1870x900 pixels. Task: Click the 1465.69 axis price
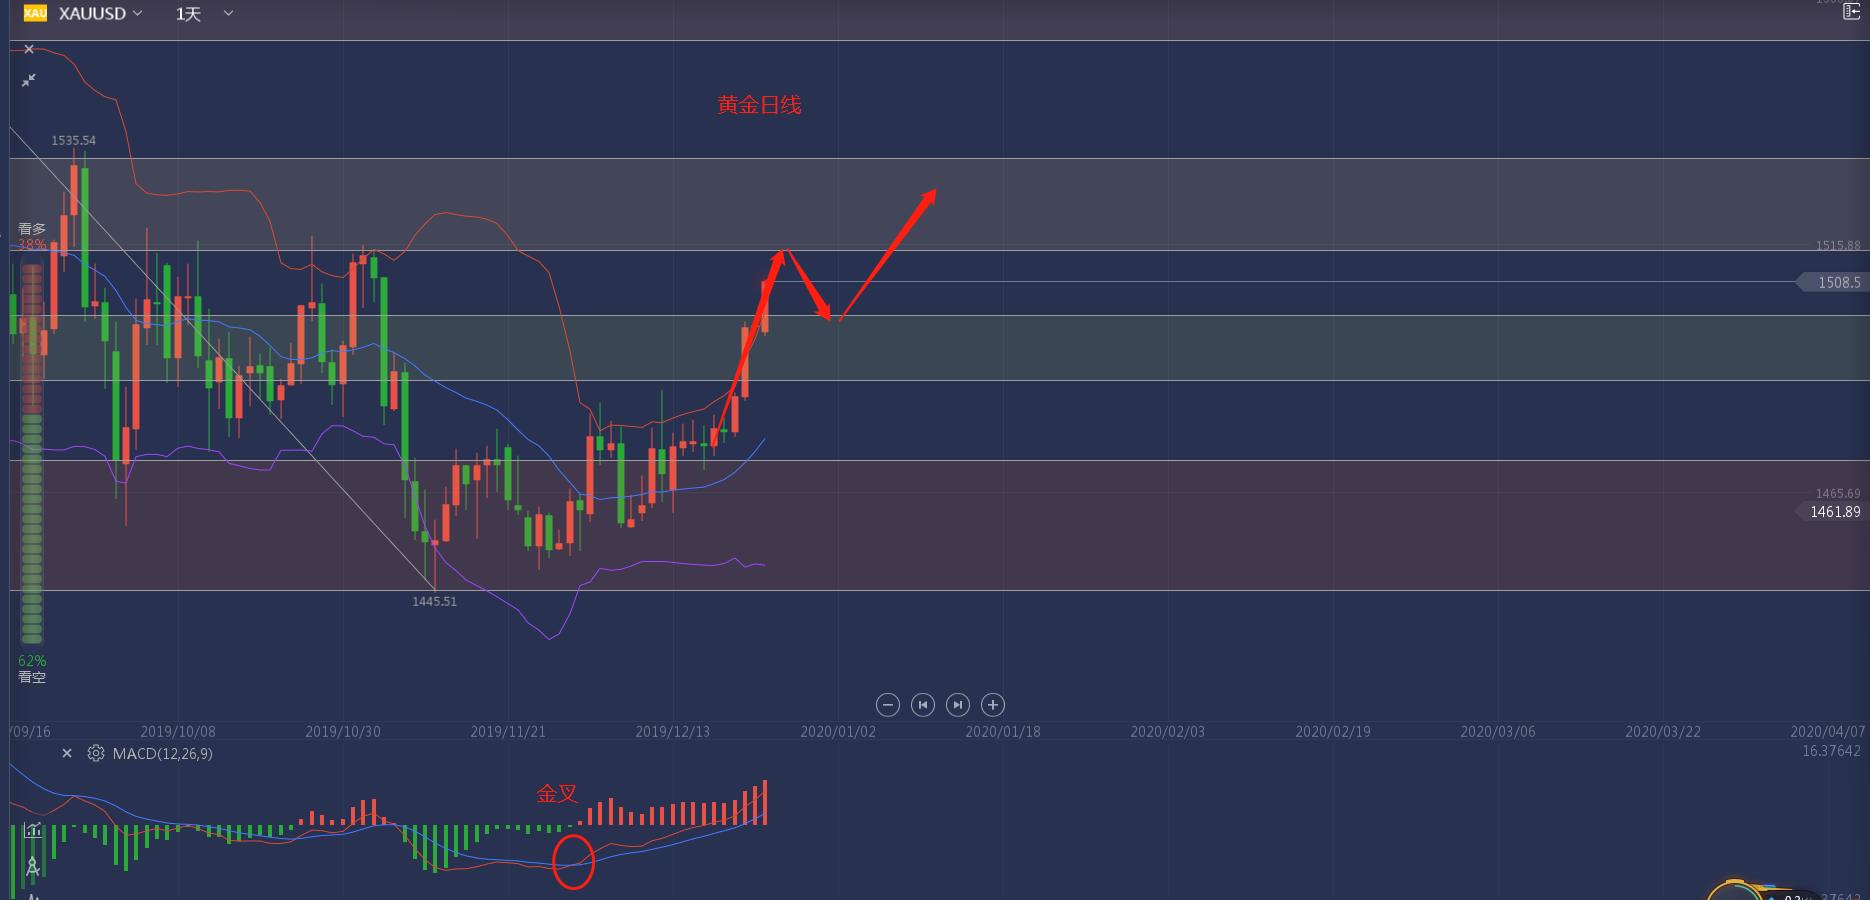point(1838,493)
